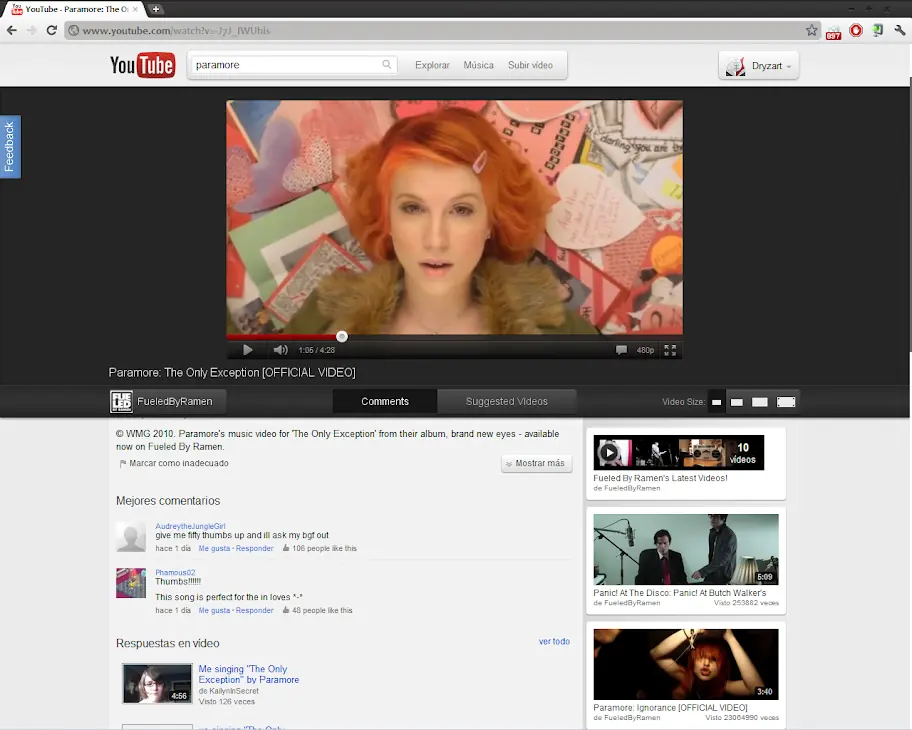This screenshot has width=912, height=730.
Task: Select the third video size option
Action: 760,402
